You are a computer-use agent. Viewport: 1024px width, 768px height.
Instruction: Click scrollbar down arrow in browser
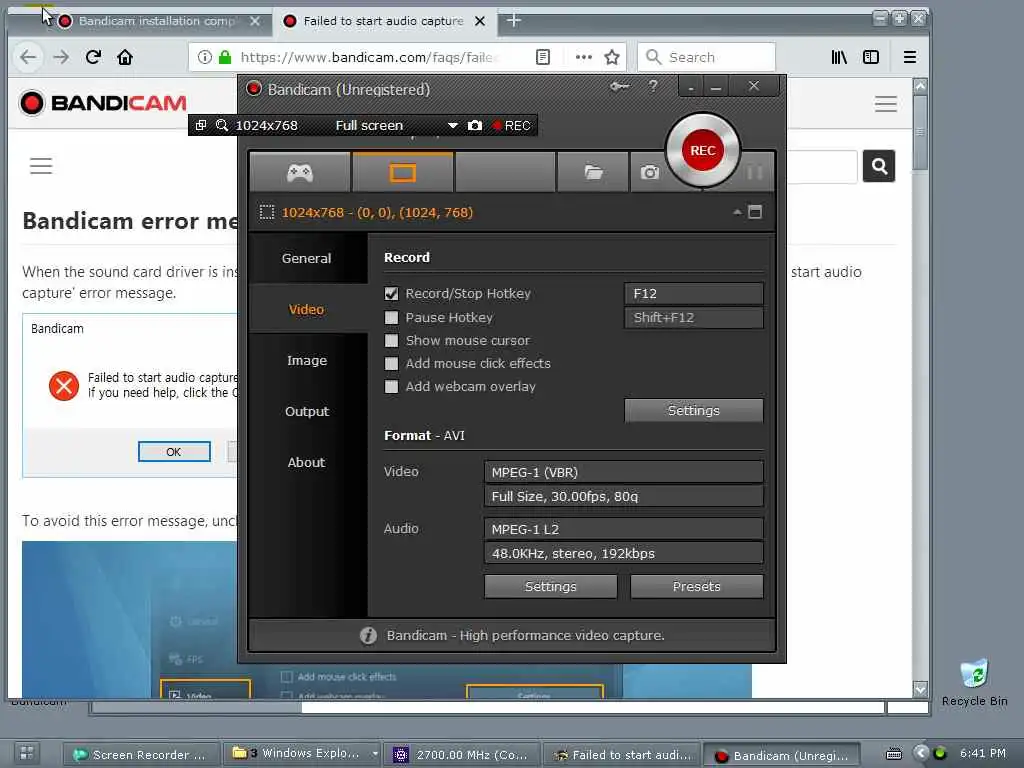tap(920, 688)
